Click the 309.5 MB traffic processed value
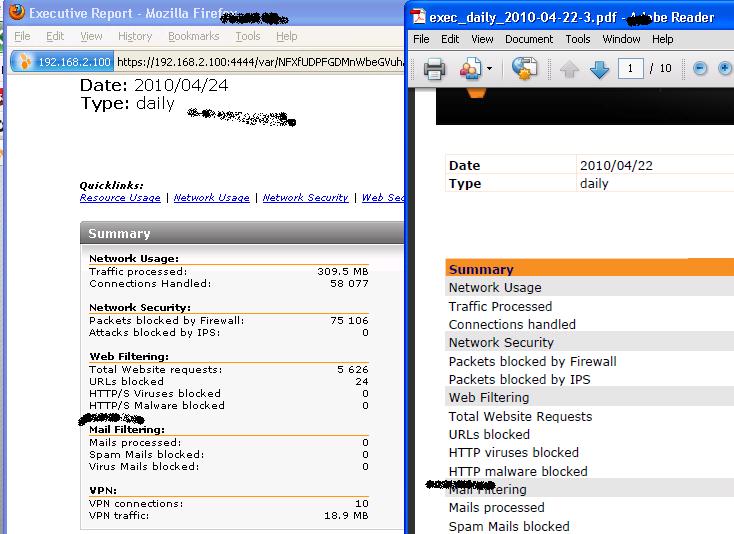 [343, 271]
